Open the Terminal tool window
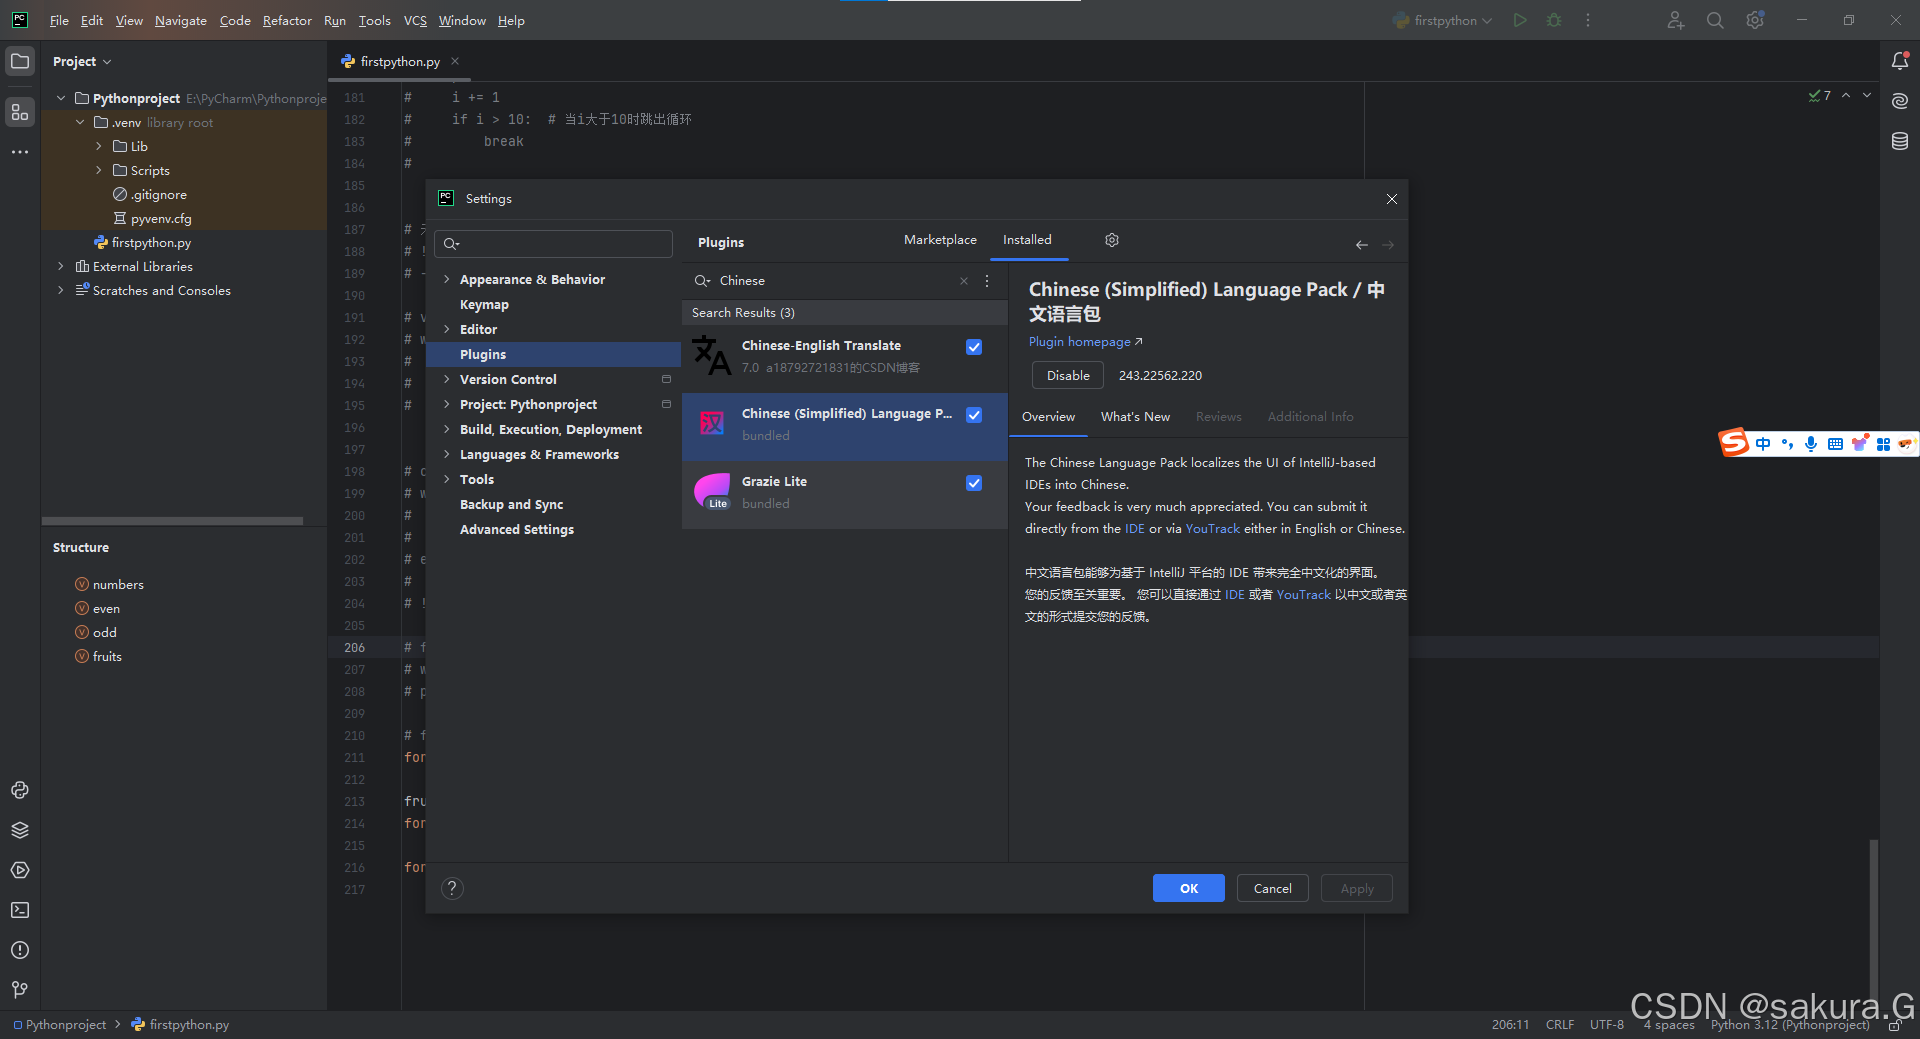 20,910
